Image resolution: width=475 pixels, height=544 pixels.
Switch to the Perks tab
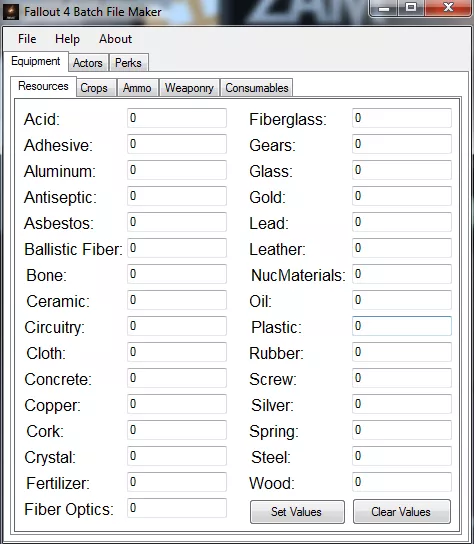(128, 63)
